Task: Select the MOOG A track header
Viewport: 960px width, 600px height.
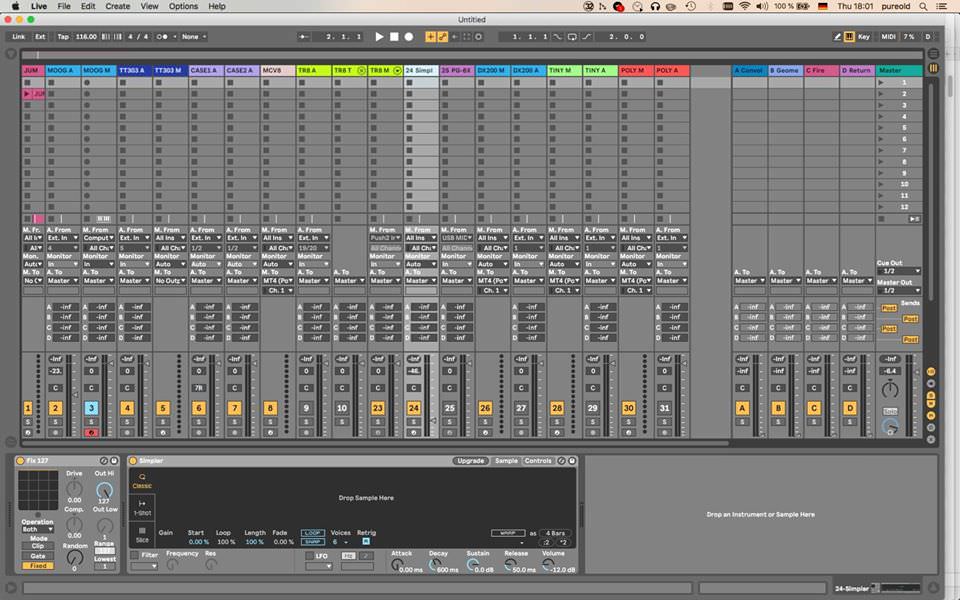Action: 62,70
